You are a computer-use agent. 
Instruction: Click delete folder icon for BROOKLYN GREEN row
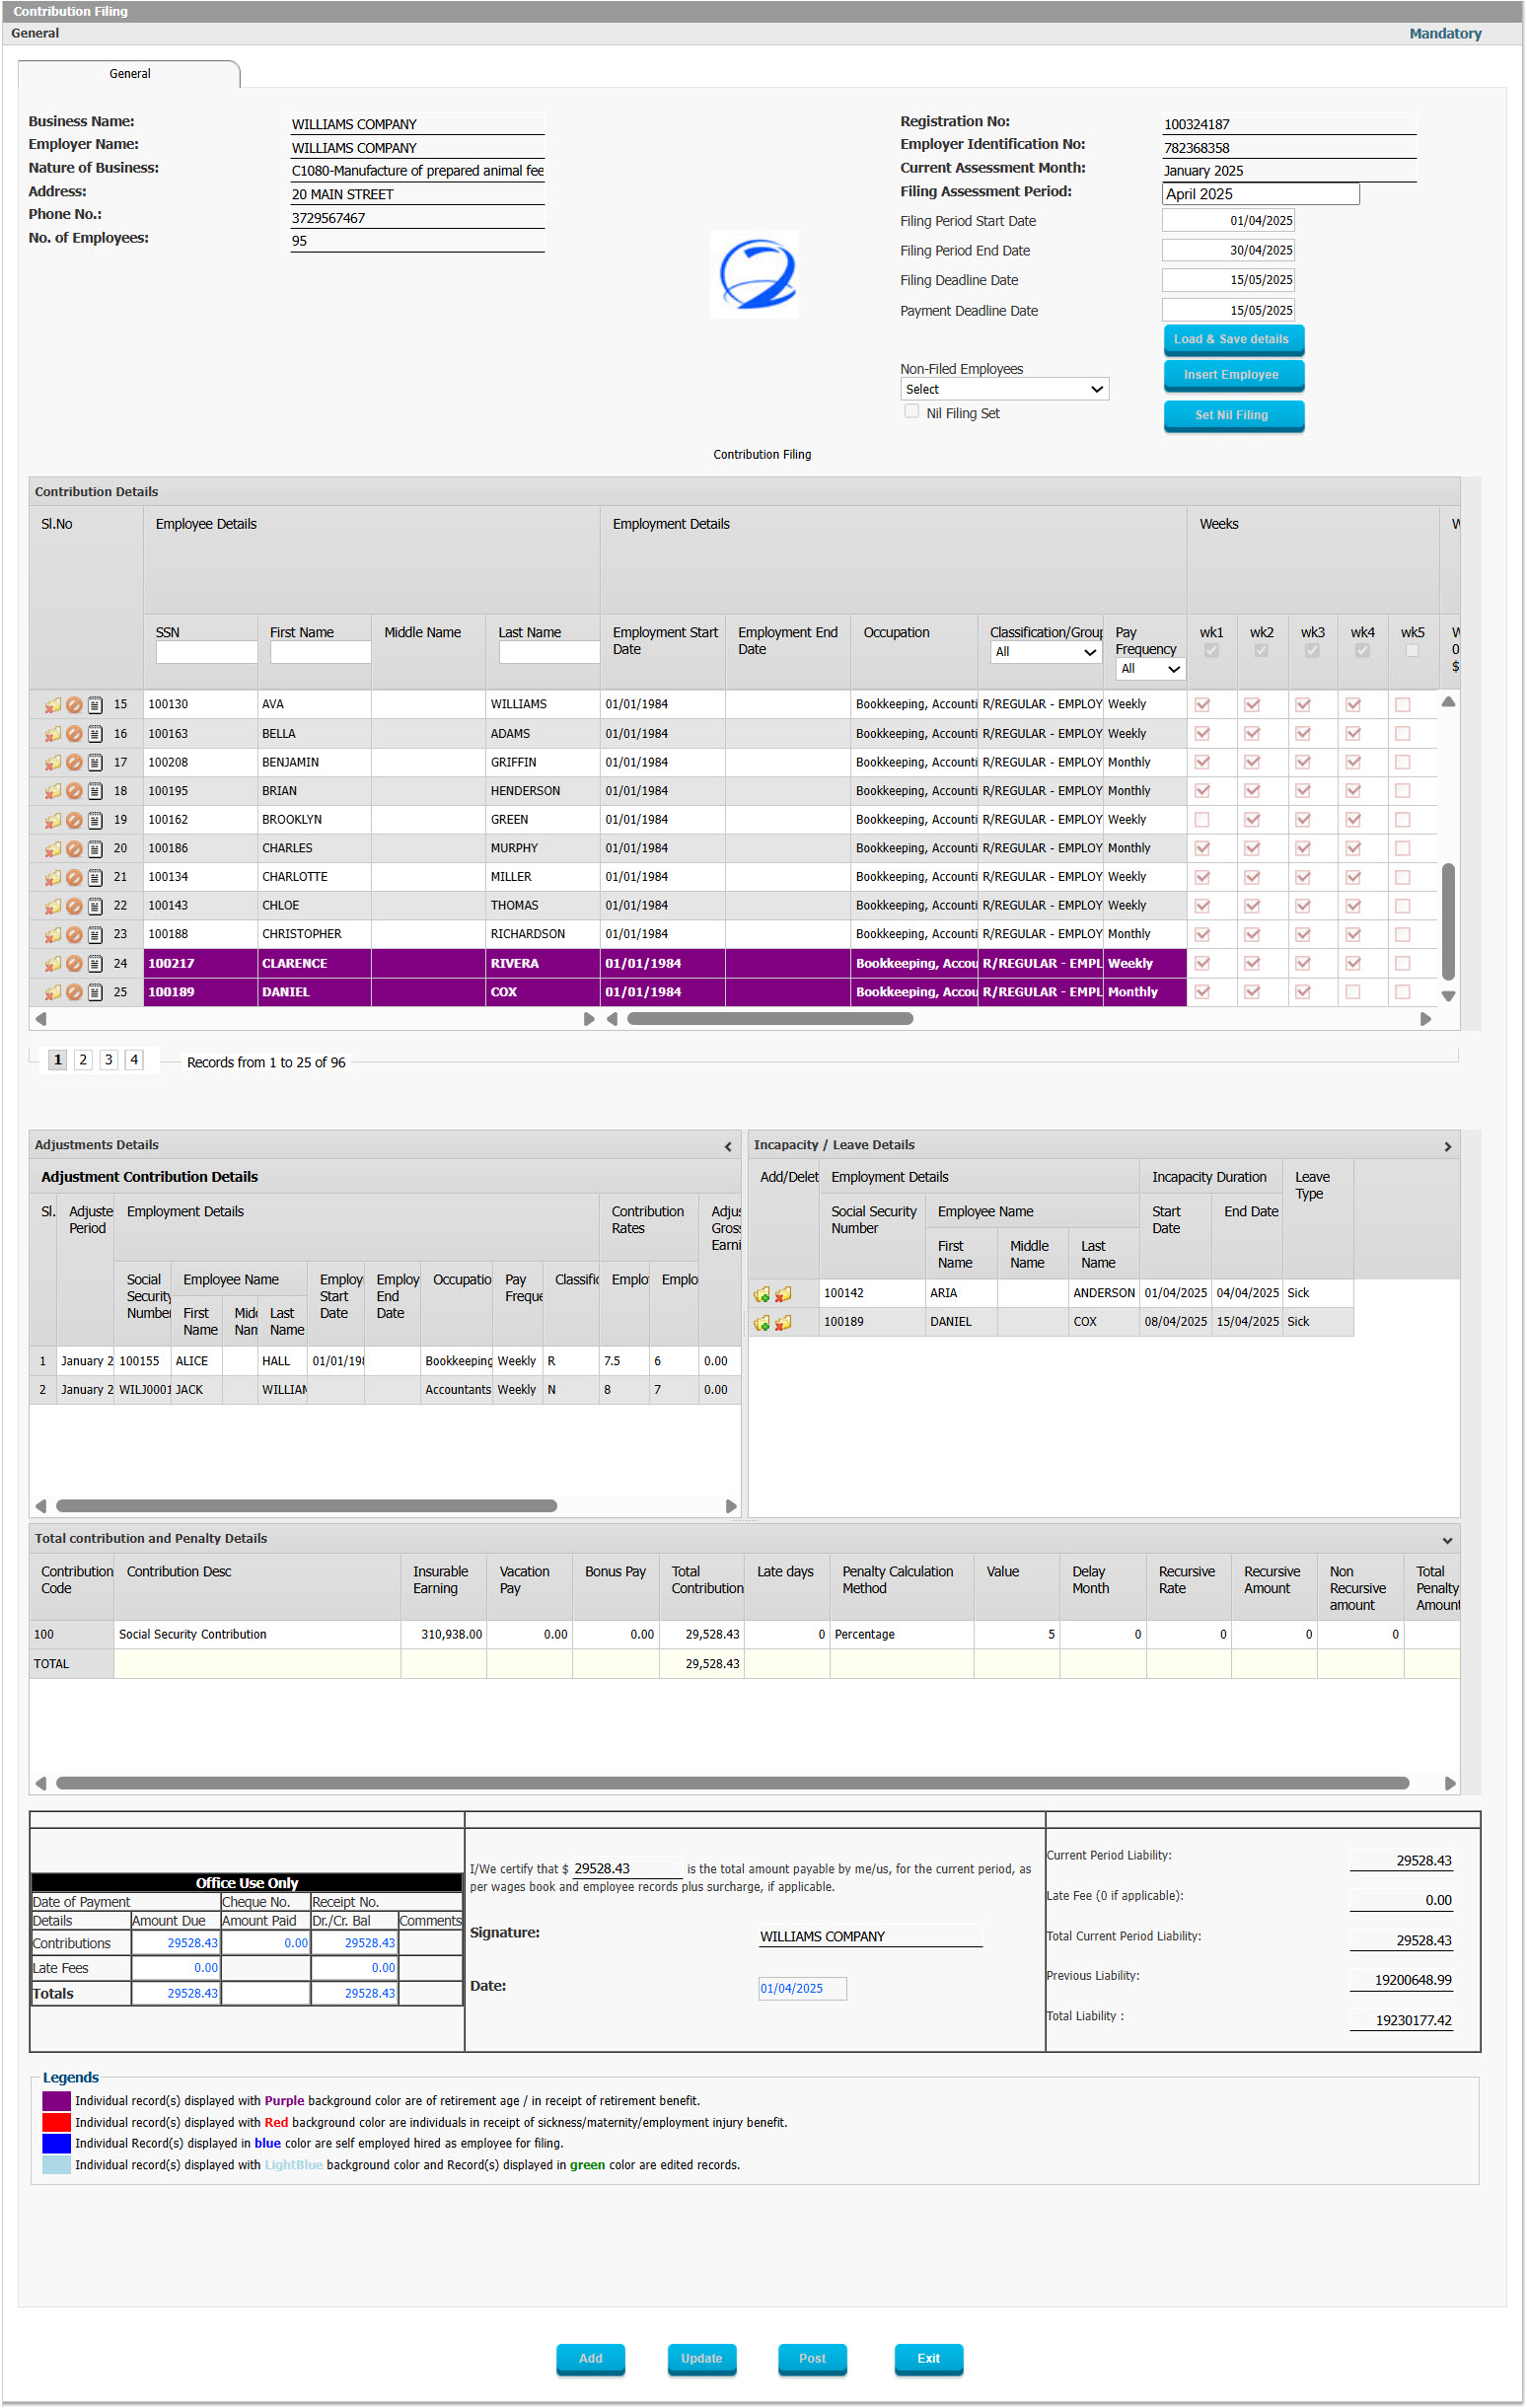[53, 820]
